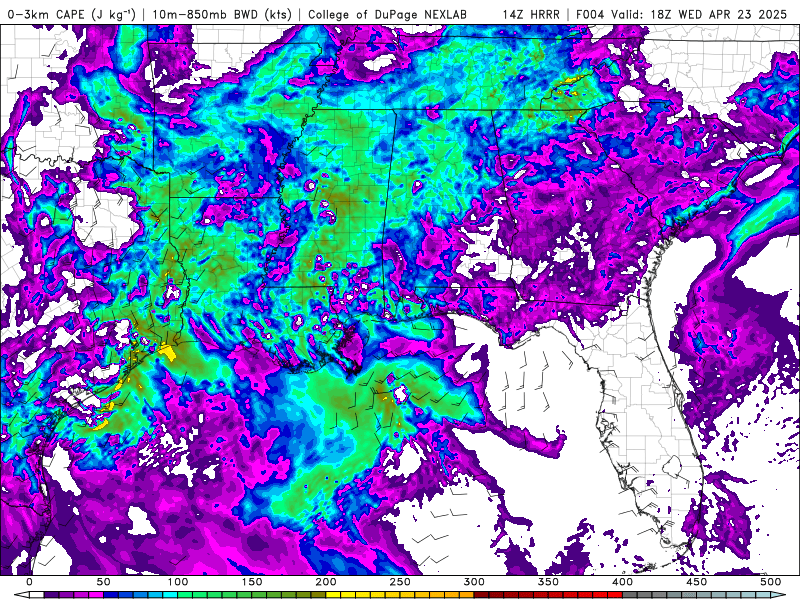This screenshot has width=800, height=600.
Task: Click the colorbar label "0"
Action: coord(29,582)
